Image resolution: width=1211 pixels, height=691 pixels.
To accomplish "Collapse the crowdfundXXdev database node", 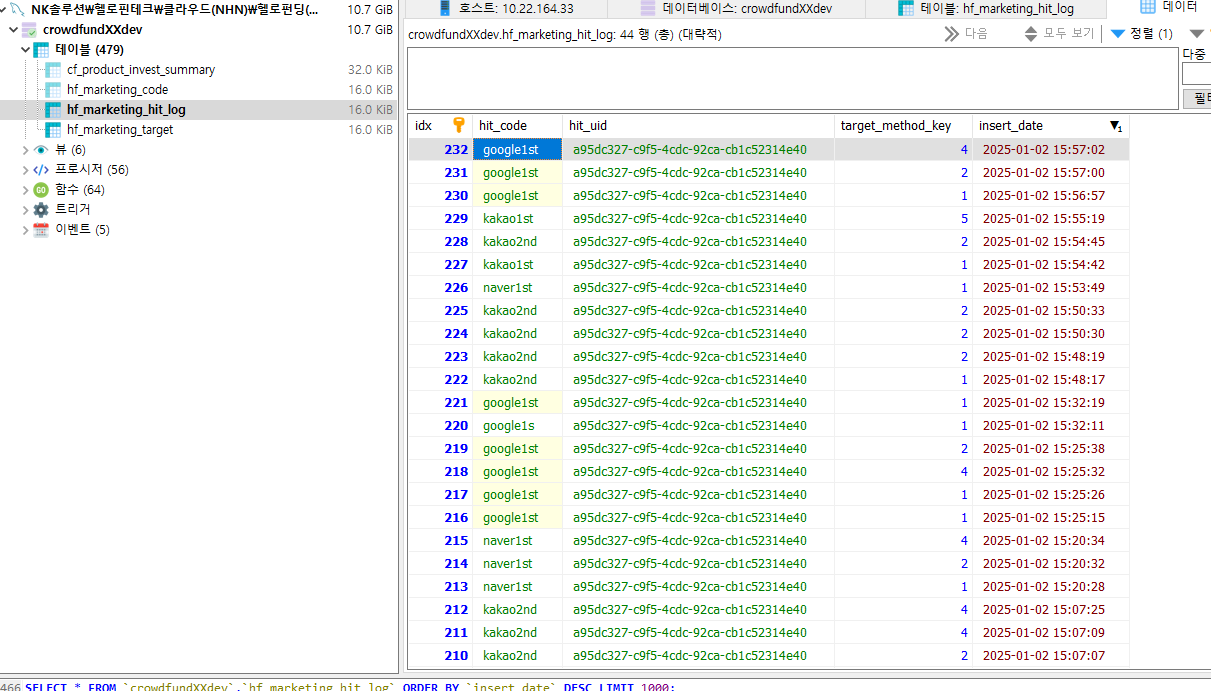I will coord(13,30).
